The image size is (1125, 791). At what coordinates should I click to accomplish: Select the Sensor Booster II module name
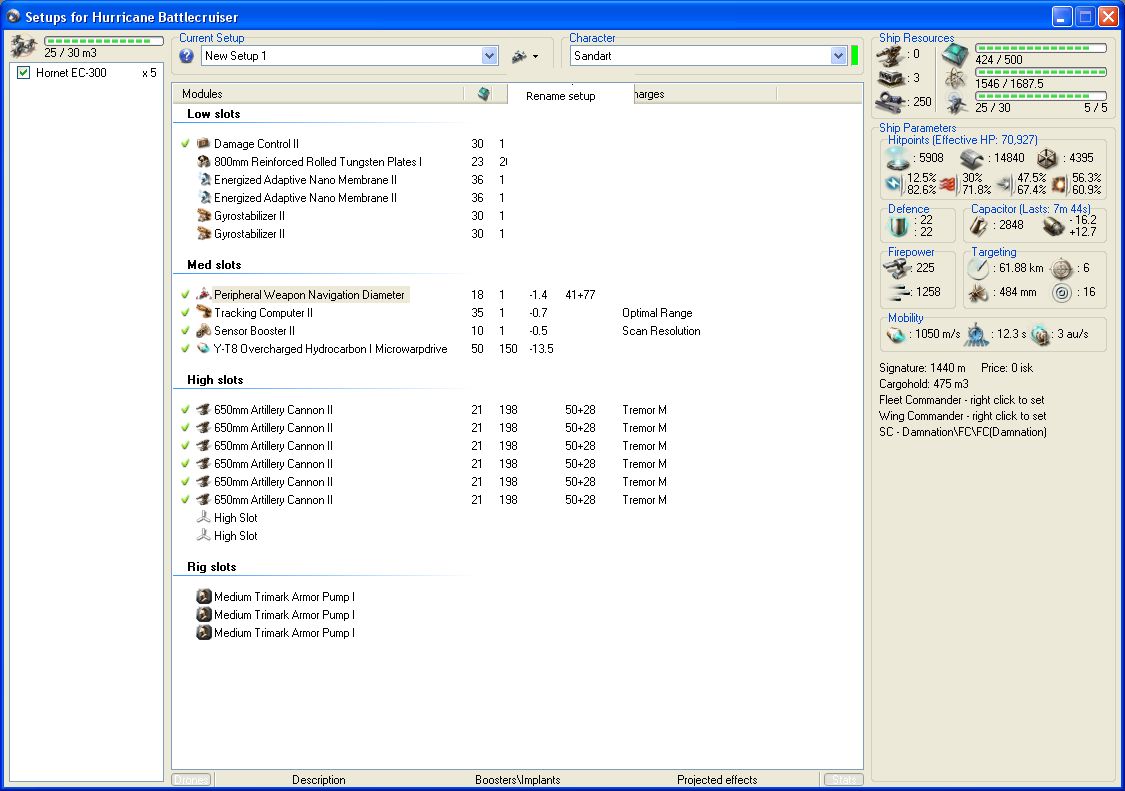[x=254, y=331]
